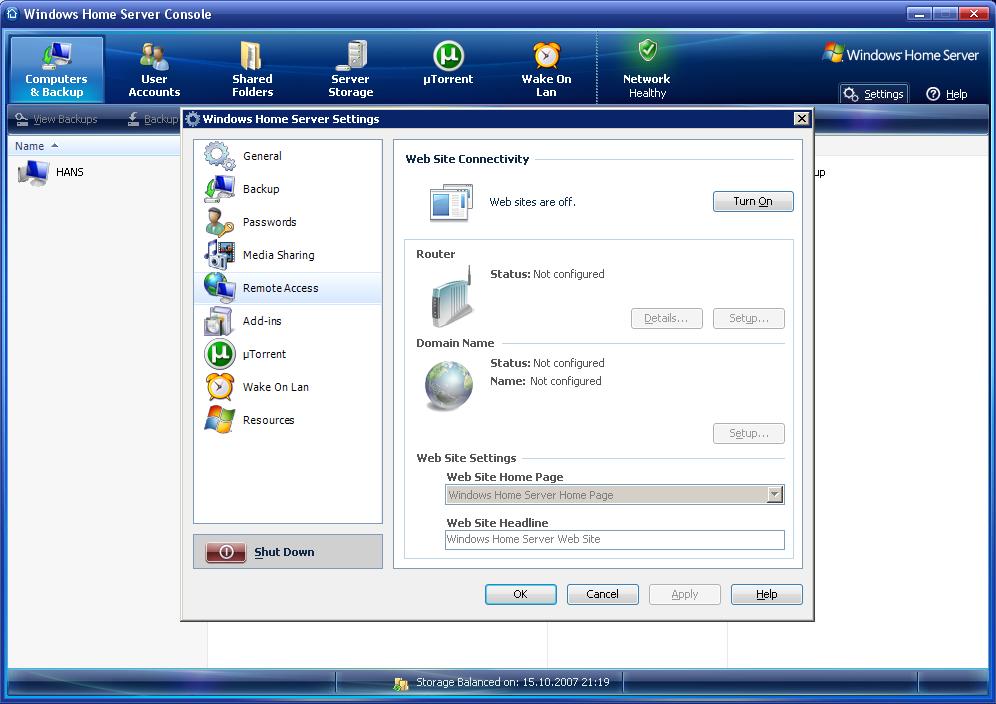Click the Apply button
Screen dimensions: 996x704
click(x=684, y=594)
